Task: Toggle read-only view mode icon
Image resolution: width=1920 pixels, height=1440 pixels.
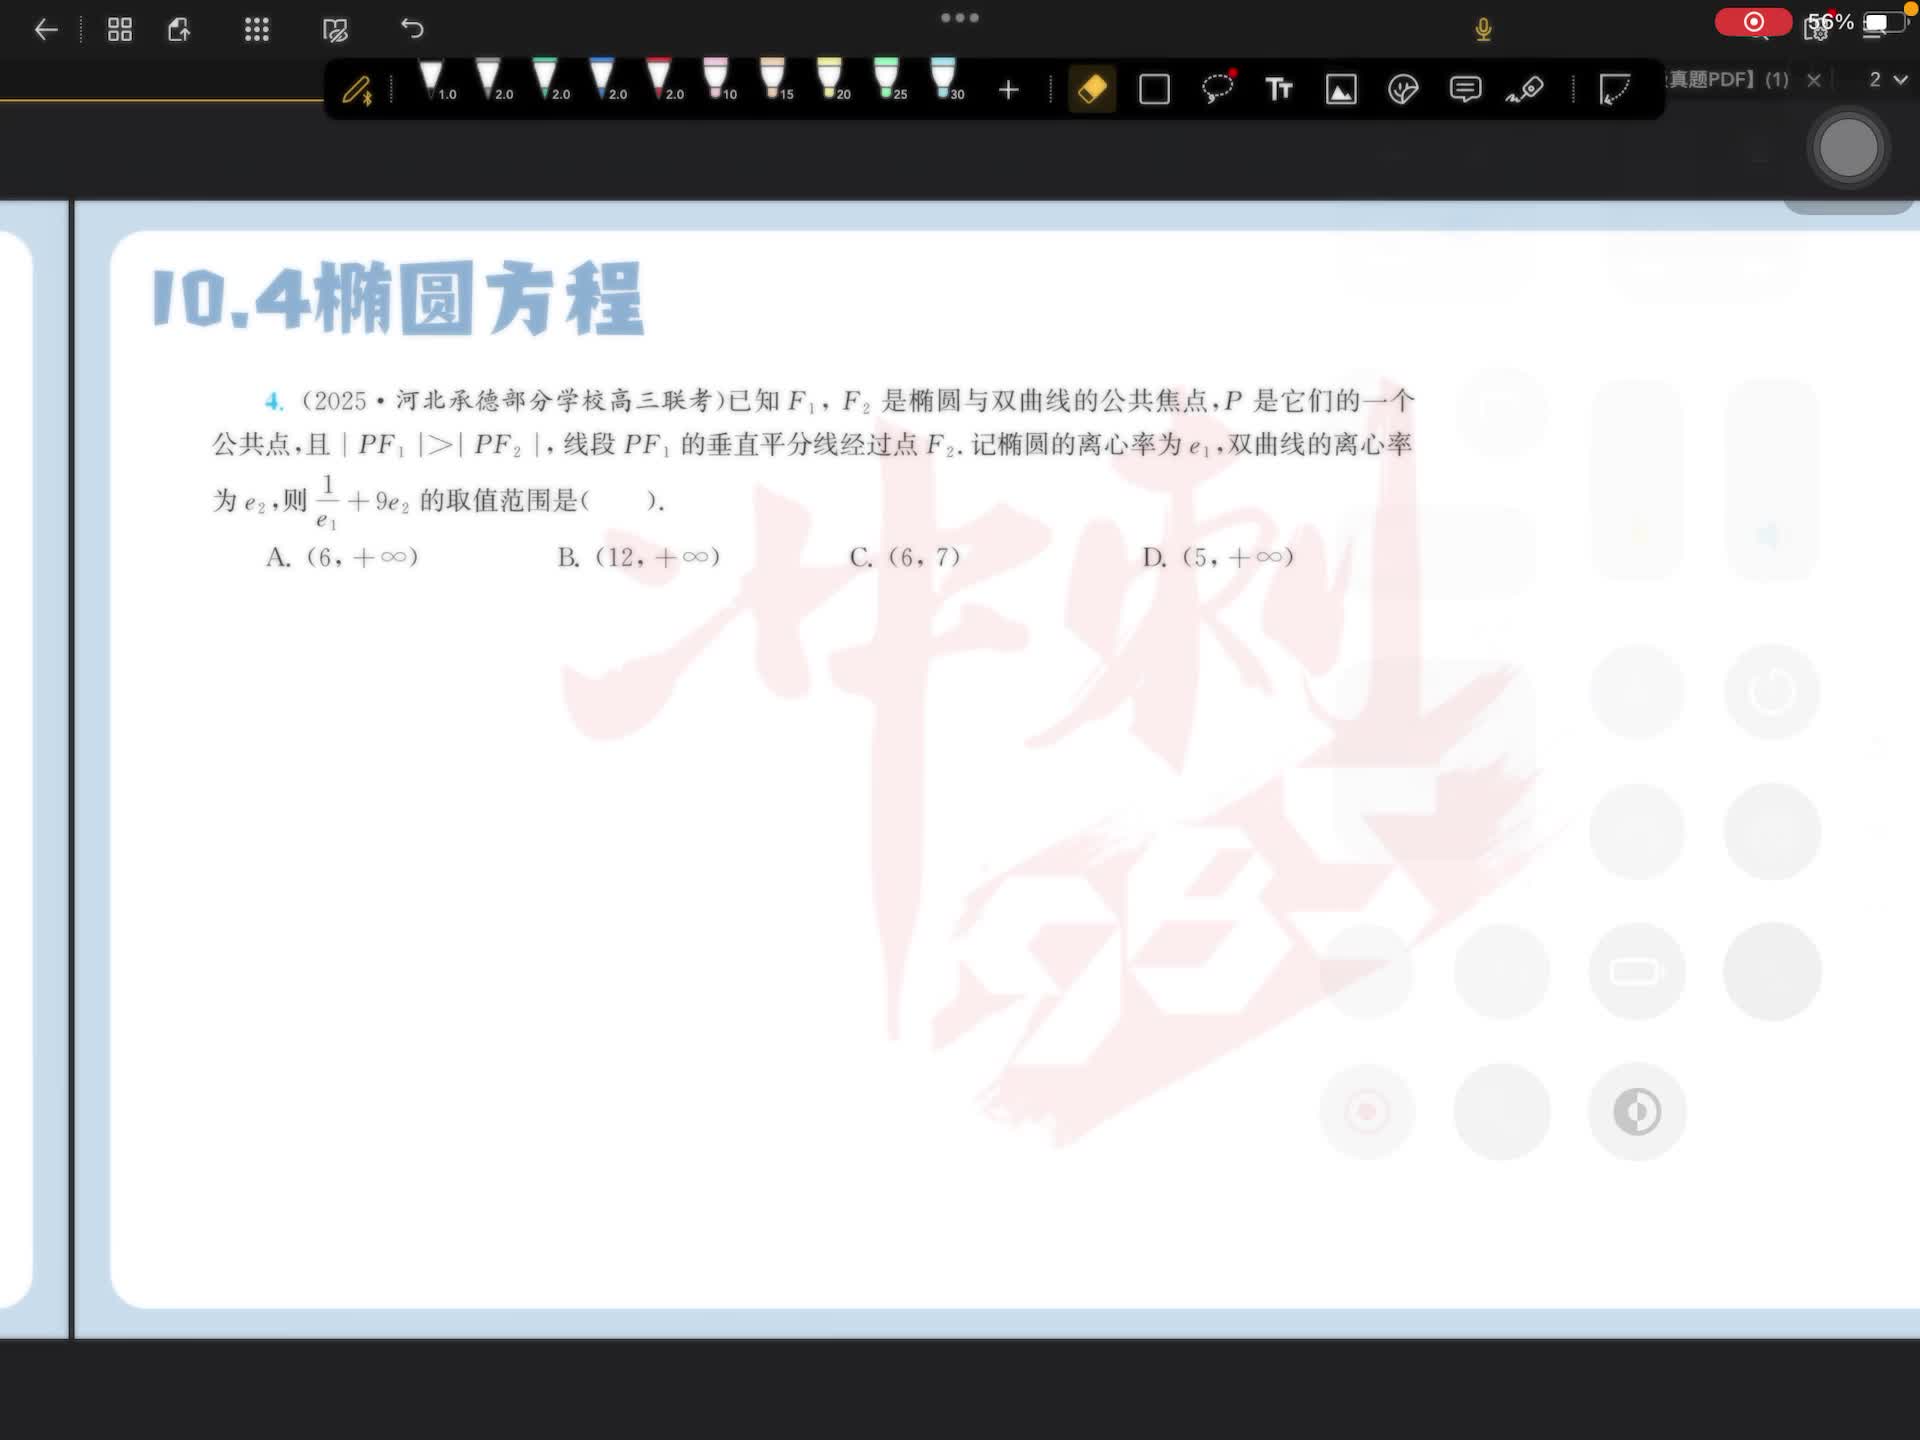Action: pyautogui.click(x=335, y=30)
